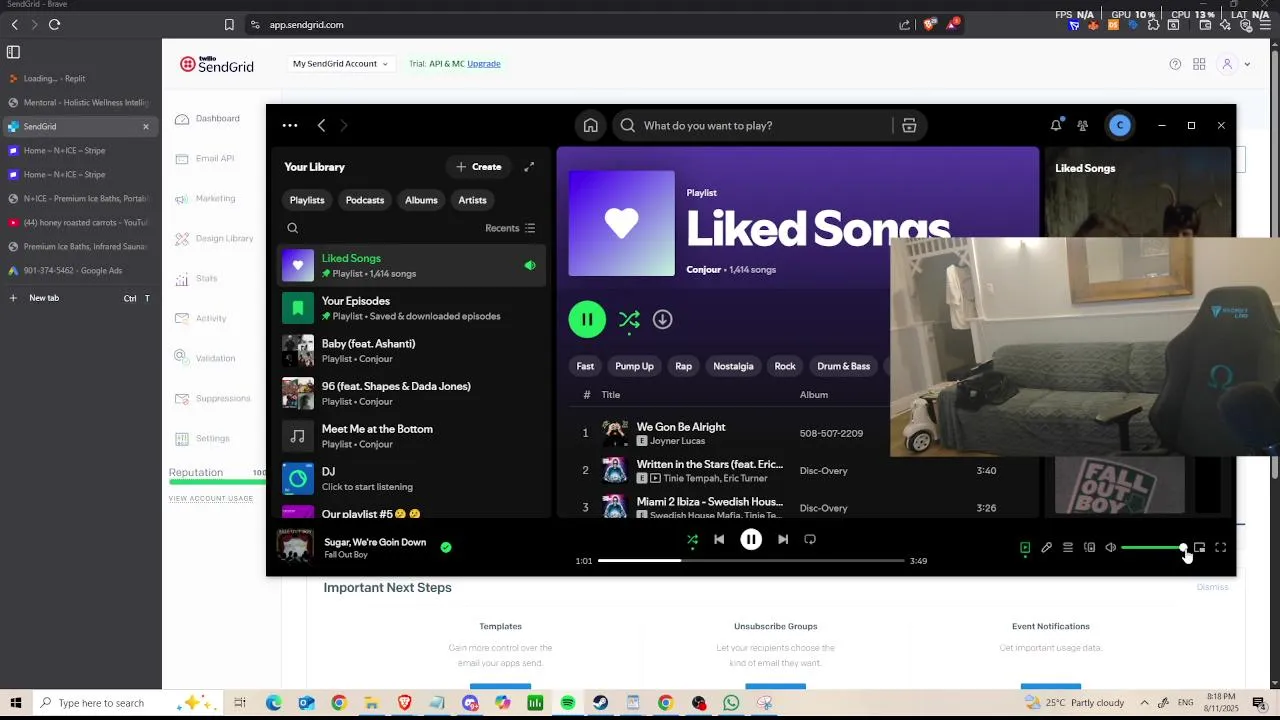This screenshot has width=1280, height=720.
Task: Open SendGrid help question icon
Action: 1175,64
